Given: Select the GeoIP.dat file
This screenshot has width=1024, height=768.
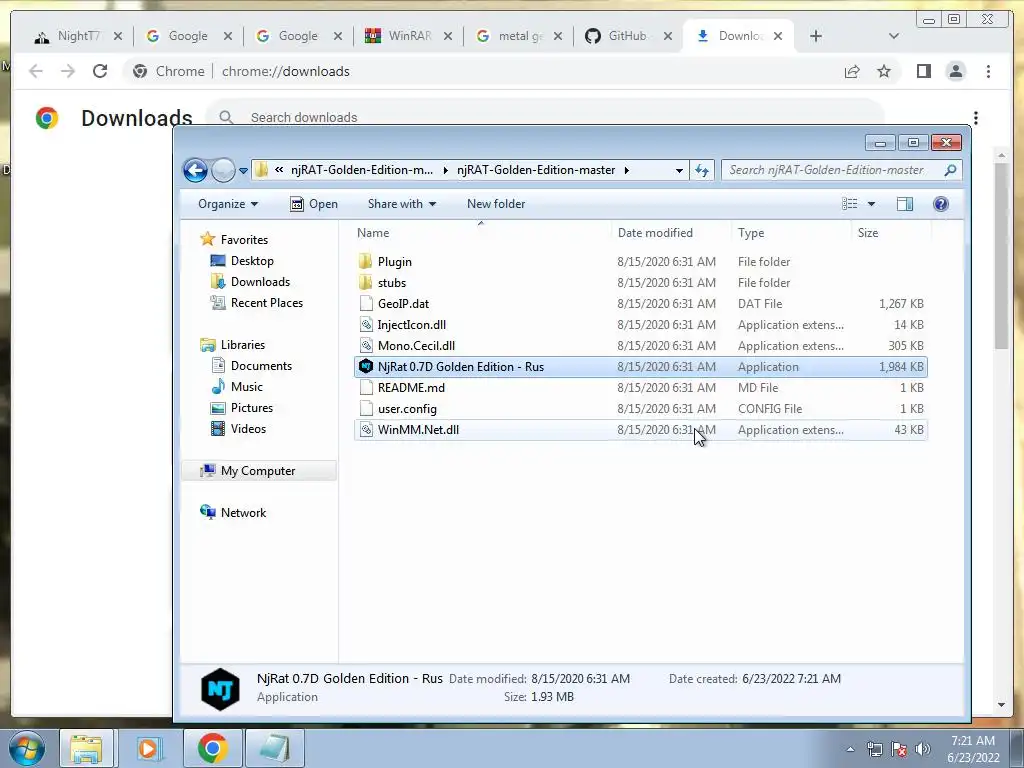Looking at the screenshot, I should [640, 304].
